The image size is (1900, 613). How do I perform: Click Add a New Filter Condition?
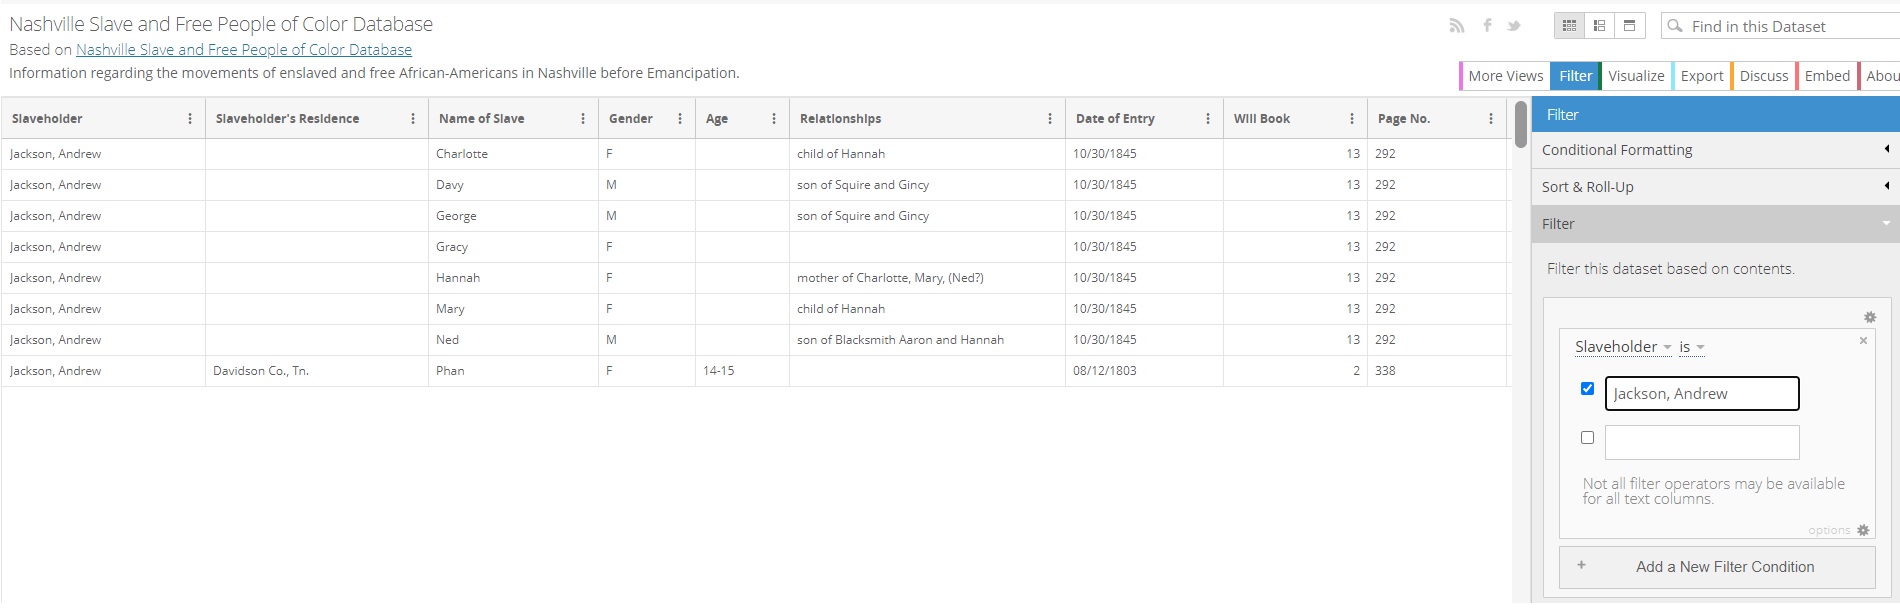click(x=1717, y=567)
